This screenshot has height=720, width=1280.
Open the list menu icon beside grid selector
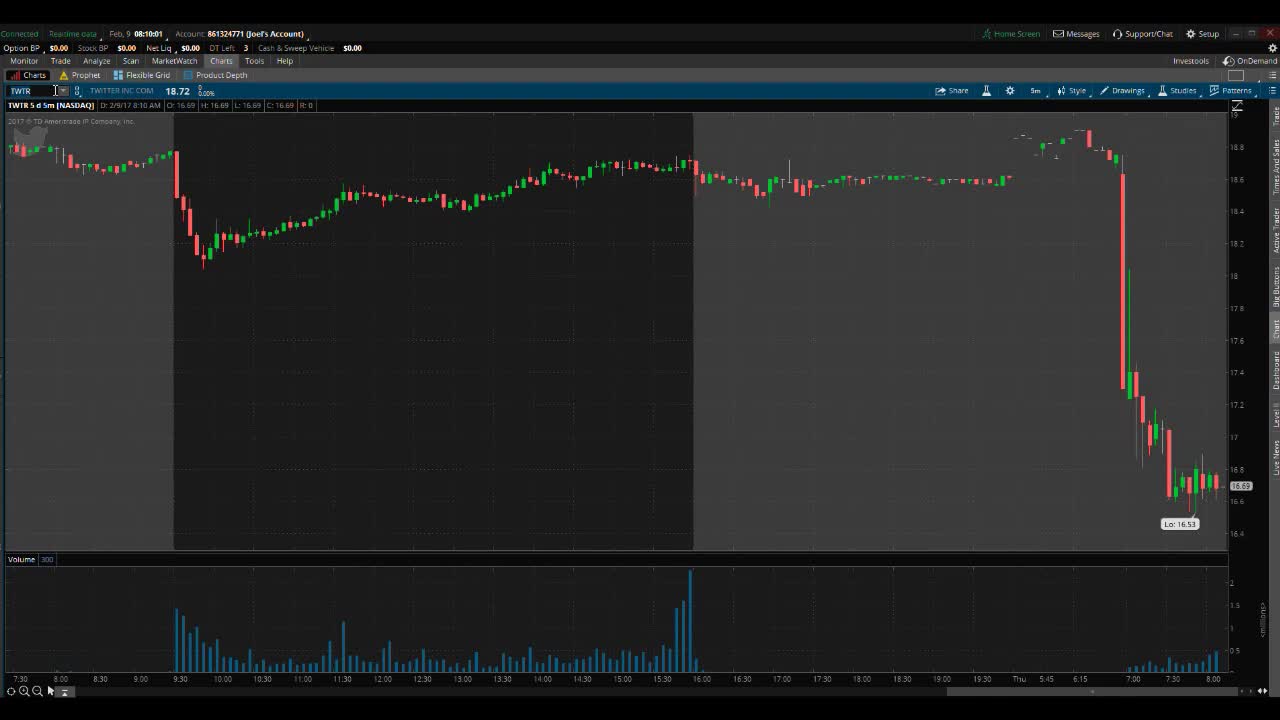coord(1272,76)
